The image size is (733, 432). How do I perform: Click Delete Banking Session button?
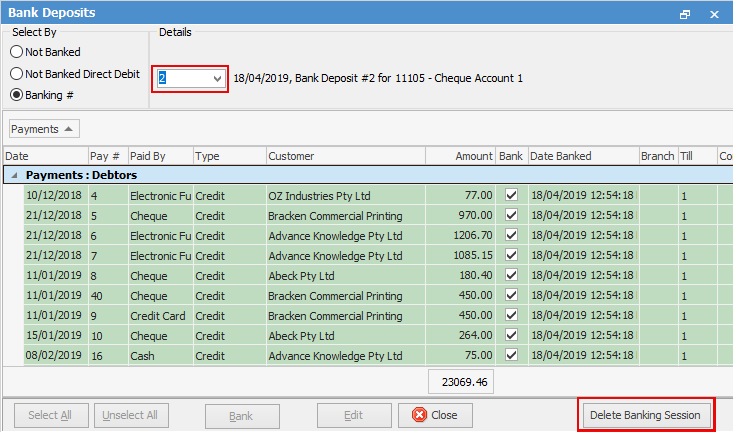click(647, 415)
